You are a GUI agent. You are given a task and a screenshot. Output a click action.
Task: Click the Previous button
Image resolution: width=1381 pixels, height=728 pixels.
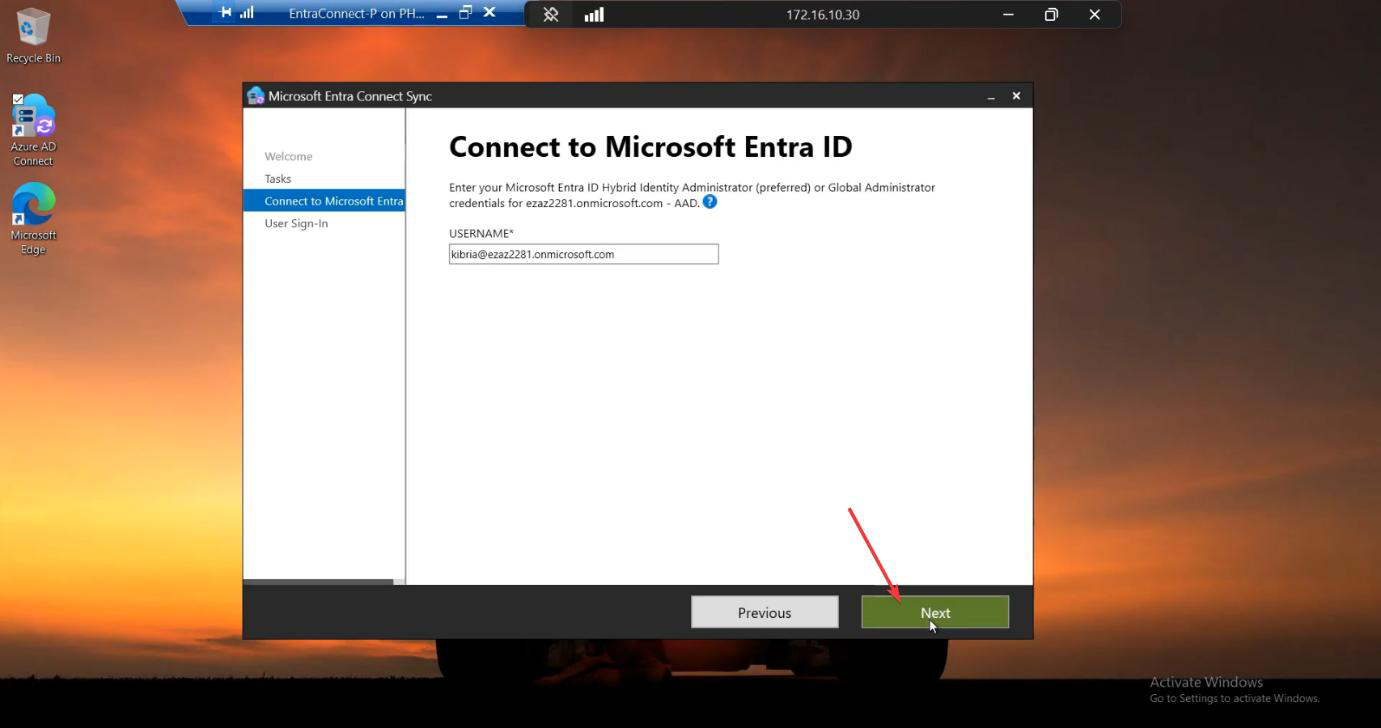tap(765, 612)
